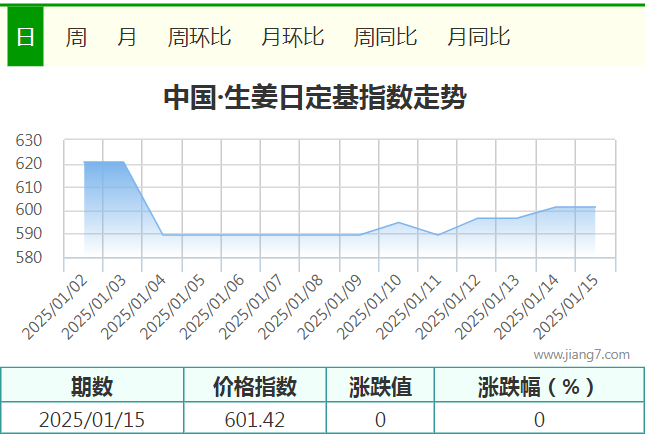Switch to the 周 weekly tab

coord(76,37)
